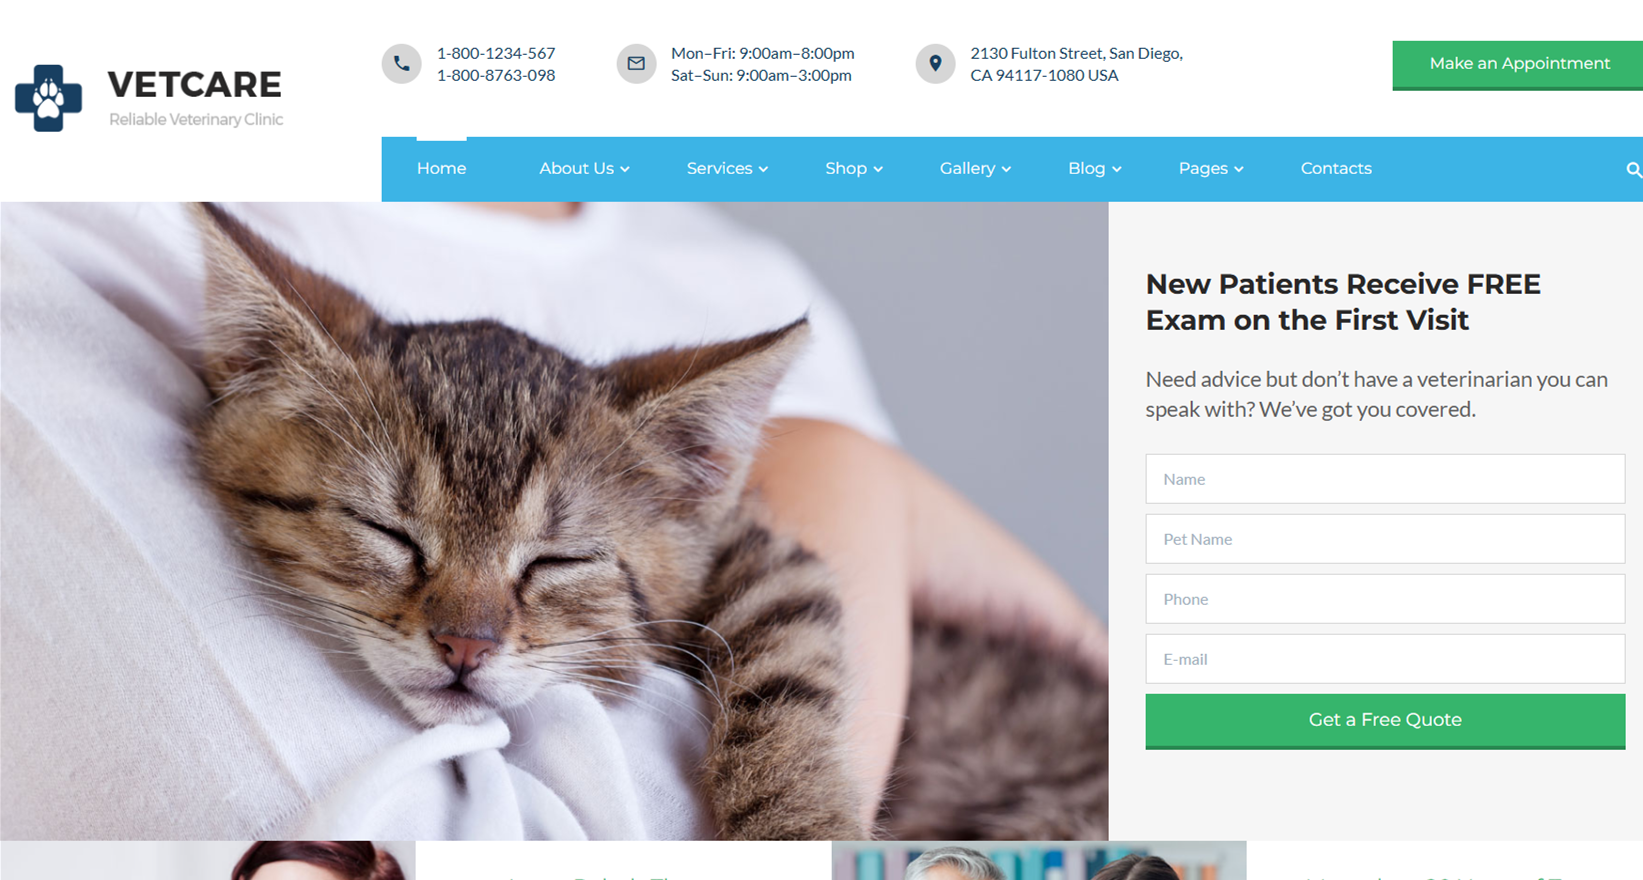This screenshot has width=1643, height=880.
Task: Click the envelope icon beside opening hours
Action: point(636,64)
